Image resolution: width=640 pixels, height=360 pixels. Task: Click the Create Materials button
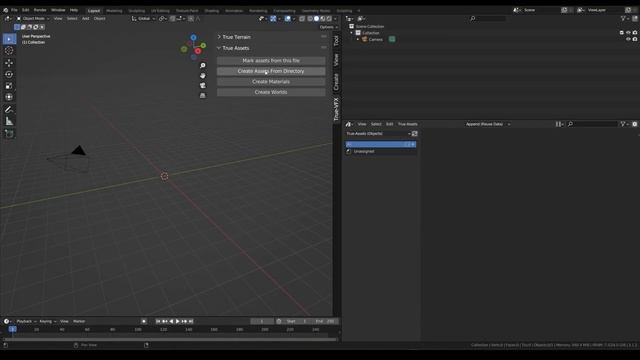(x=271, y=82)
